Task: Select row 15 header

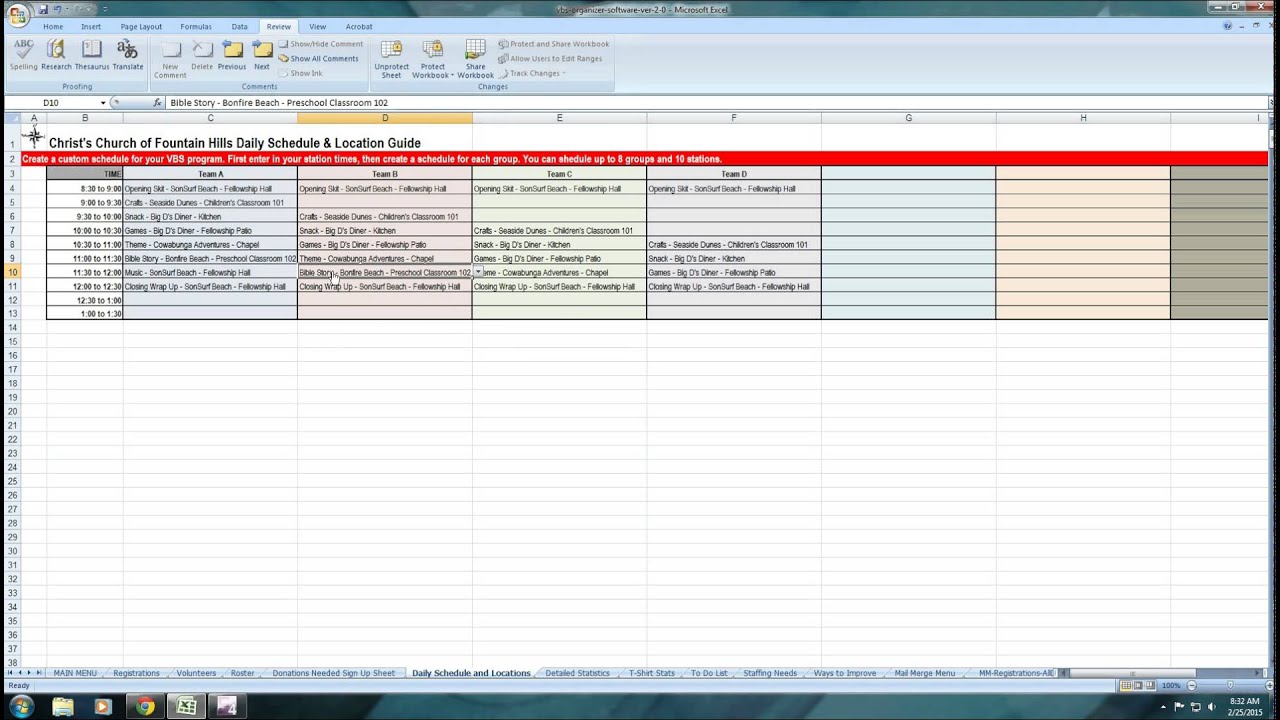Action: point(13,342)
